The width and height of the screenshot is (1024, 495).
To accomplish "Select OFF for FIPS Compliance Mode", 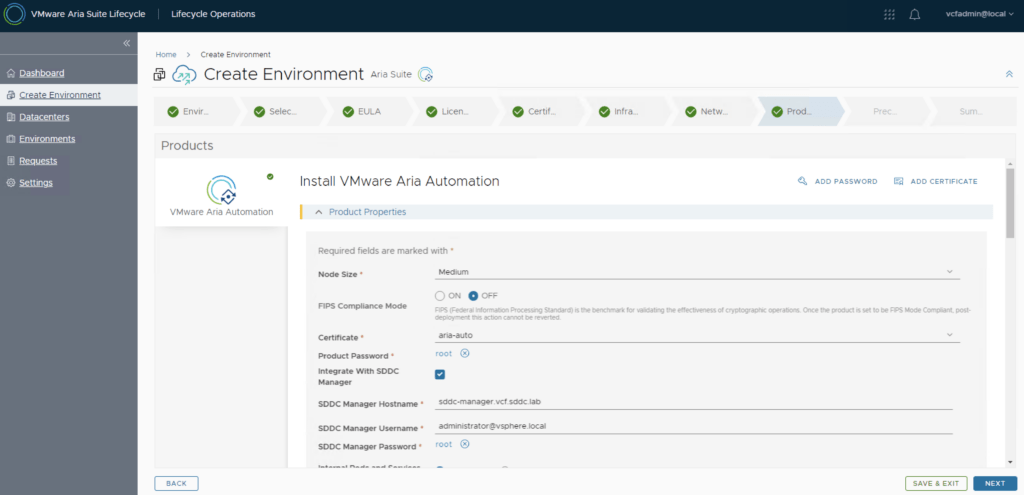I will (x=474, y=296).
